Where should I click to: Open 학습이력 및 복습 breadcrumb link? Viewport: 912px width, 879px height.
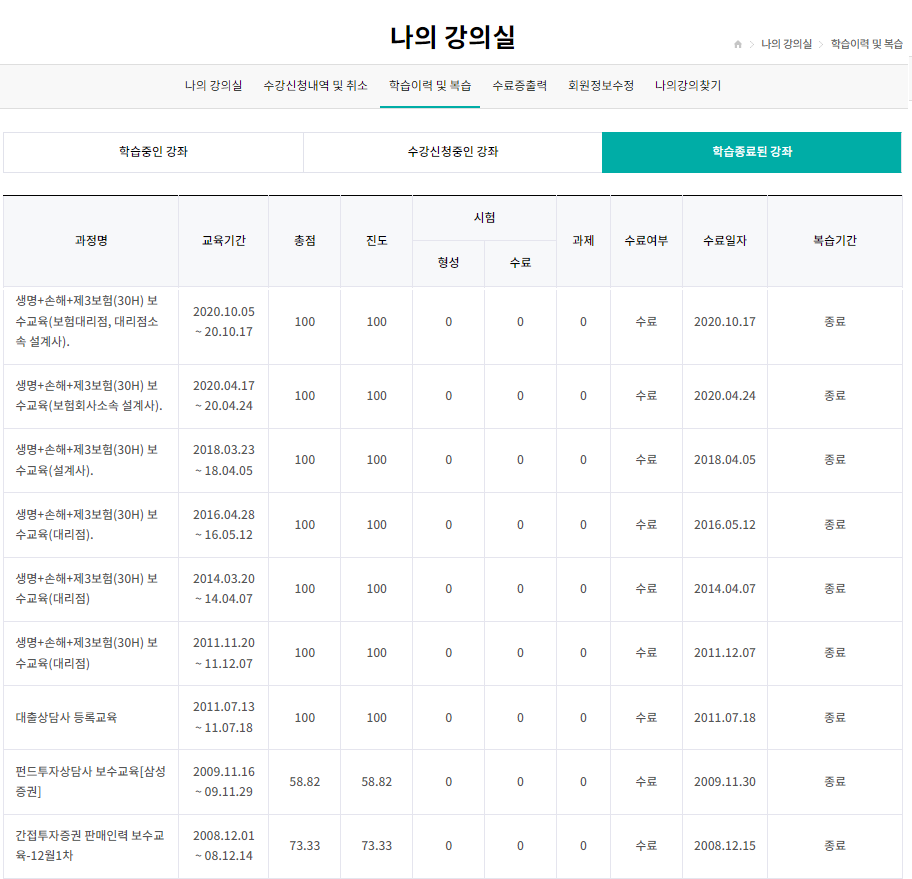tap(867, 44)
